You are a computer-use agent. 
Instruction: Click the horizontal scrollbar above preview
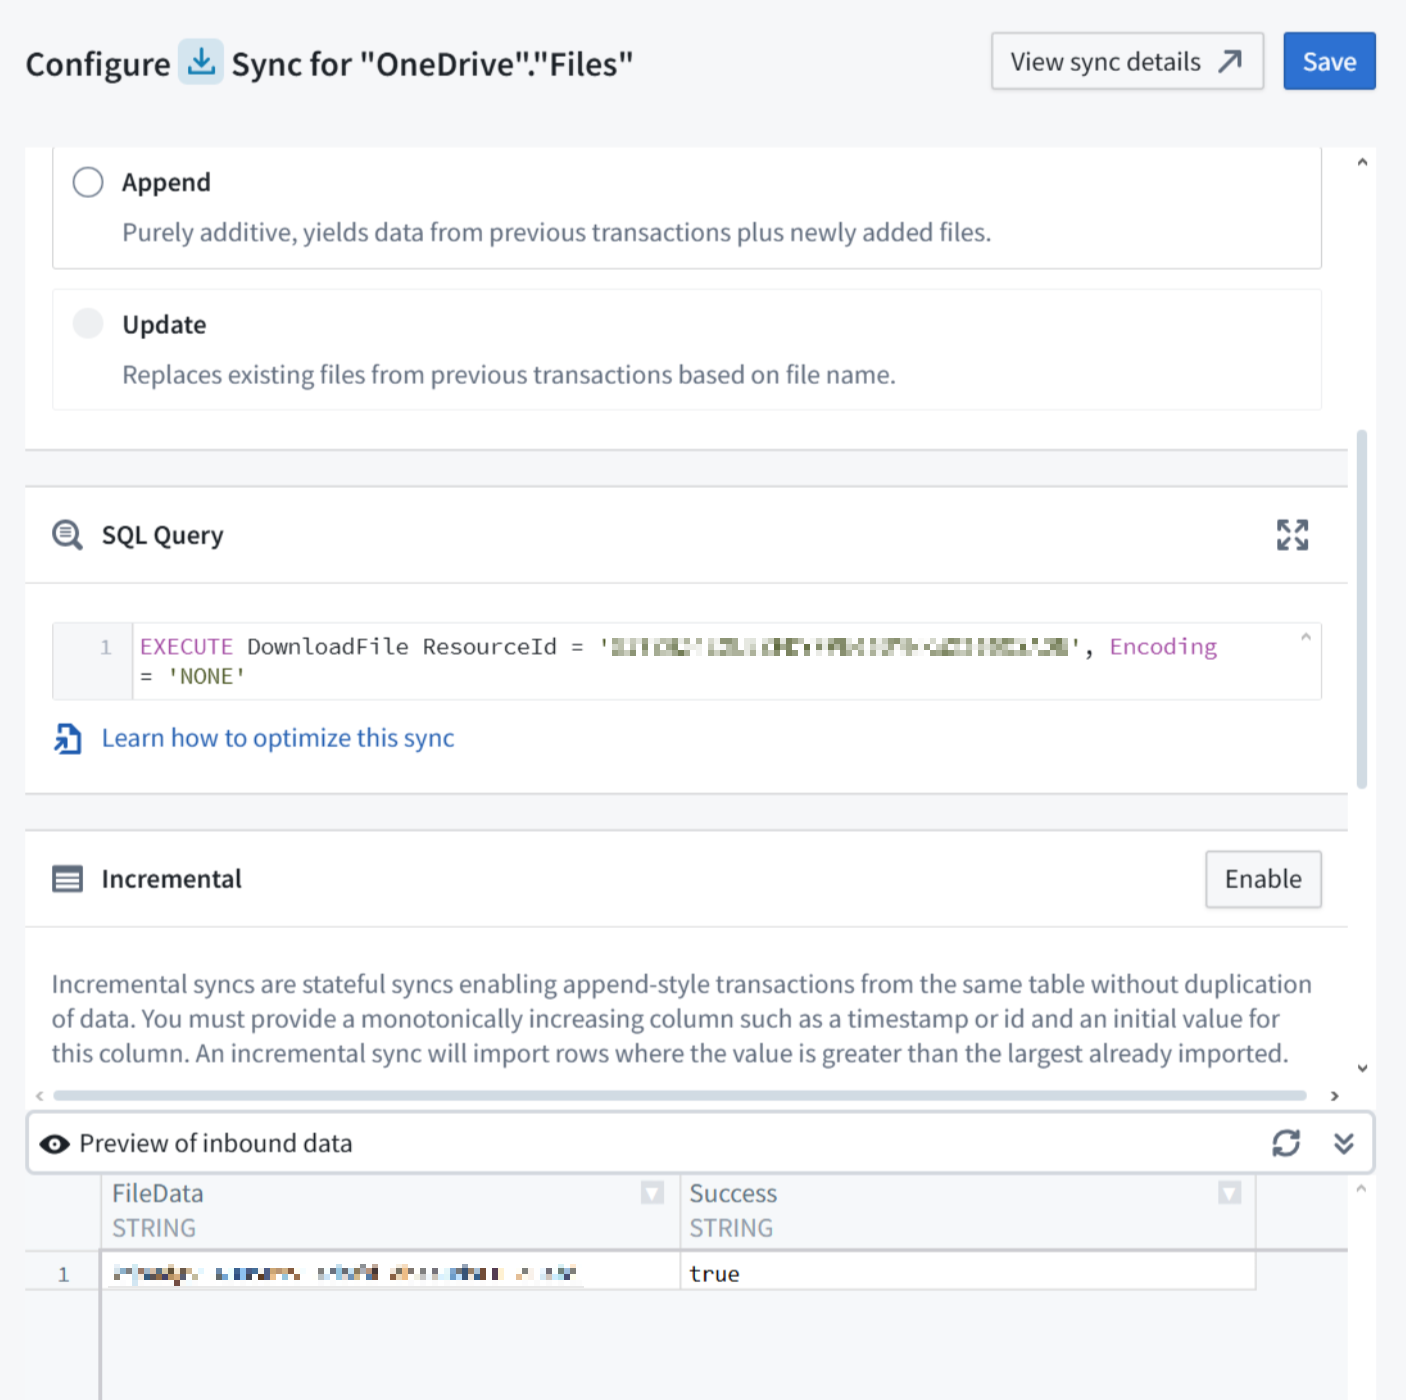tap(680, 1095)
